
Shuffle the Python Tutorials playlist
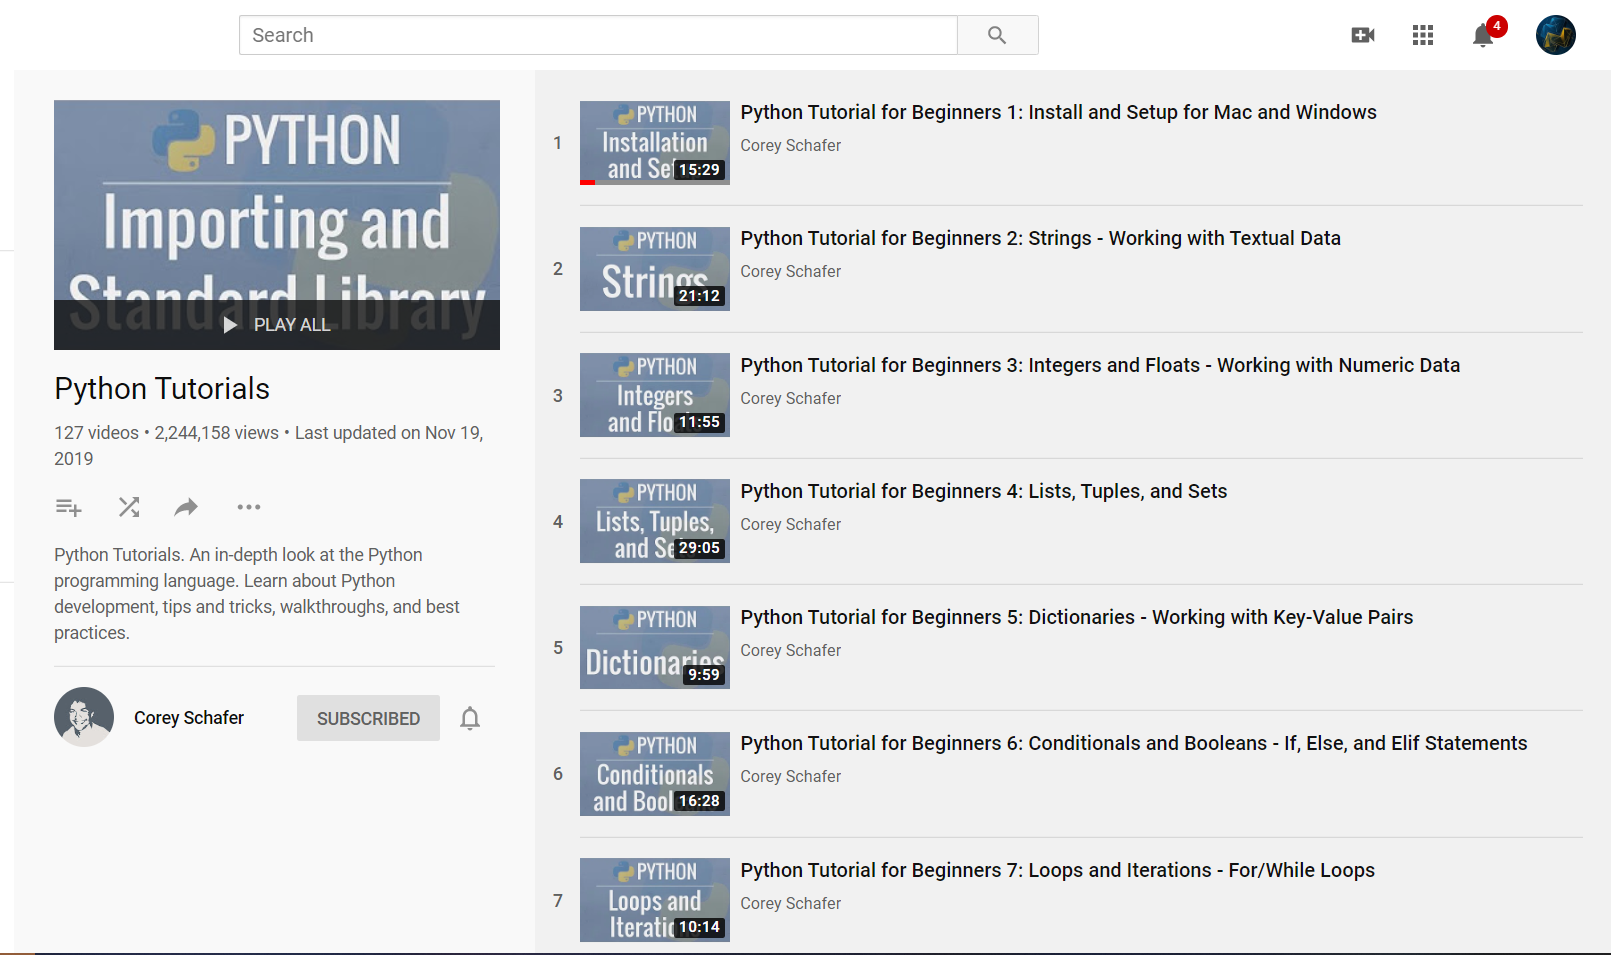(x=129, y=507)
